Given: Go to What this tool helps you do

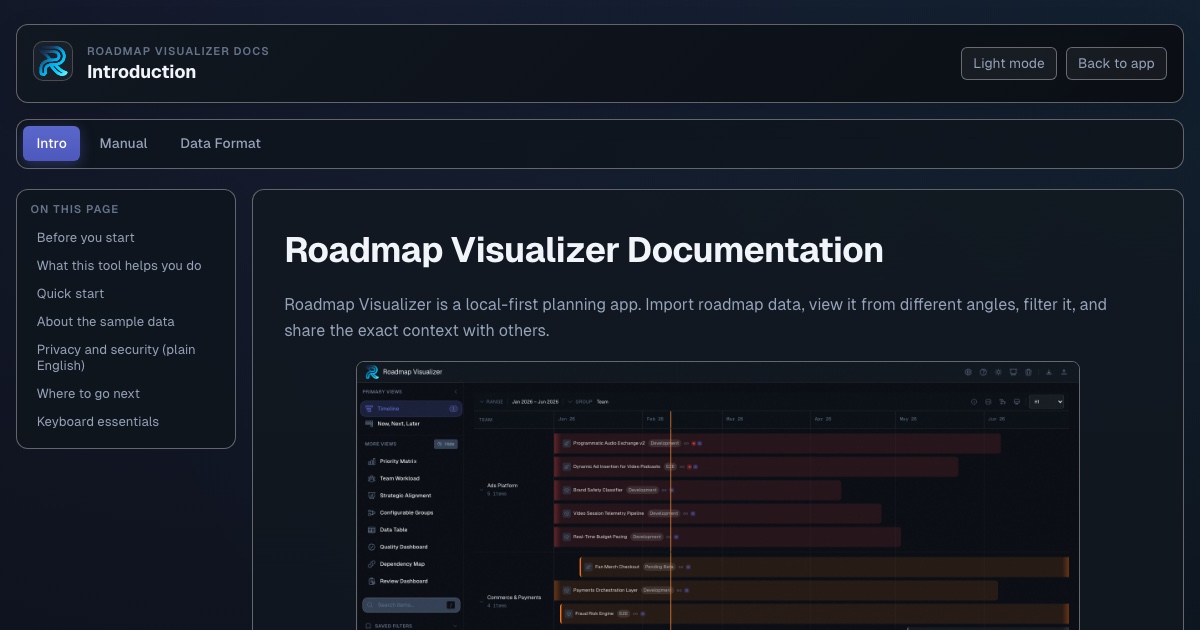Looking at the screenshot, I should coord(119,265).
